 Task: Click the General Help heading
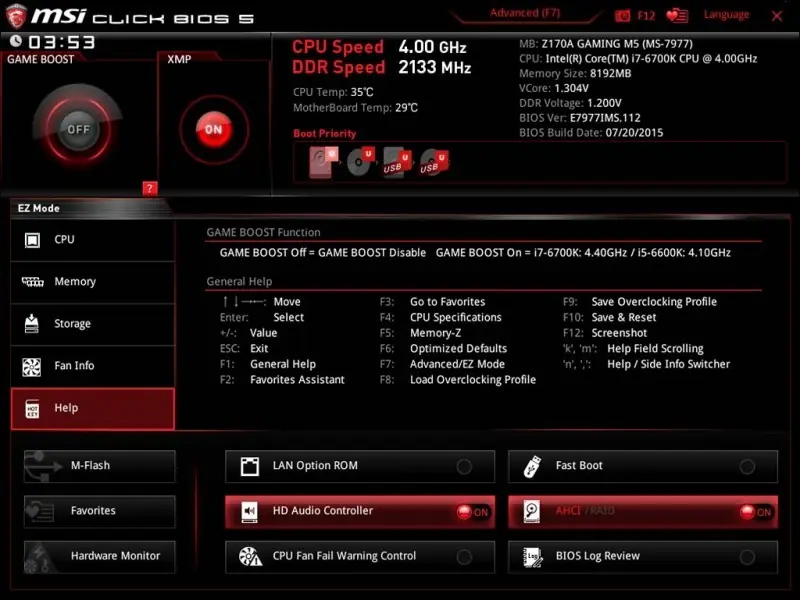pyautogui.click(x=239, y=282)
